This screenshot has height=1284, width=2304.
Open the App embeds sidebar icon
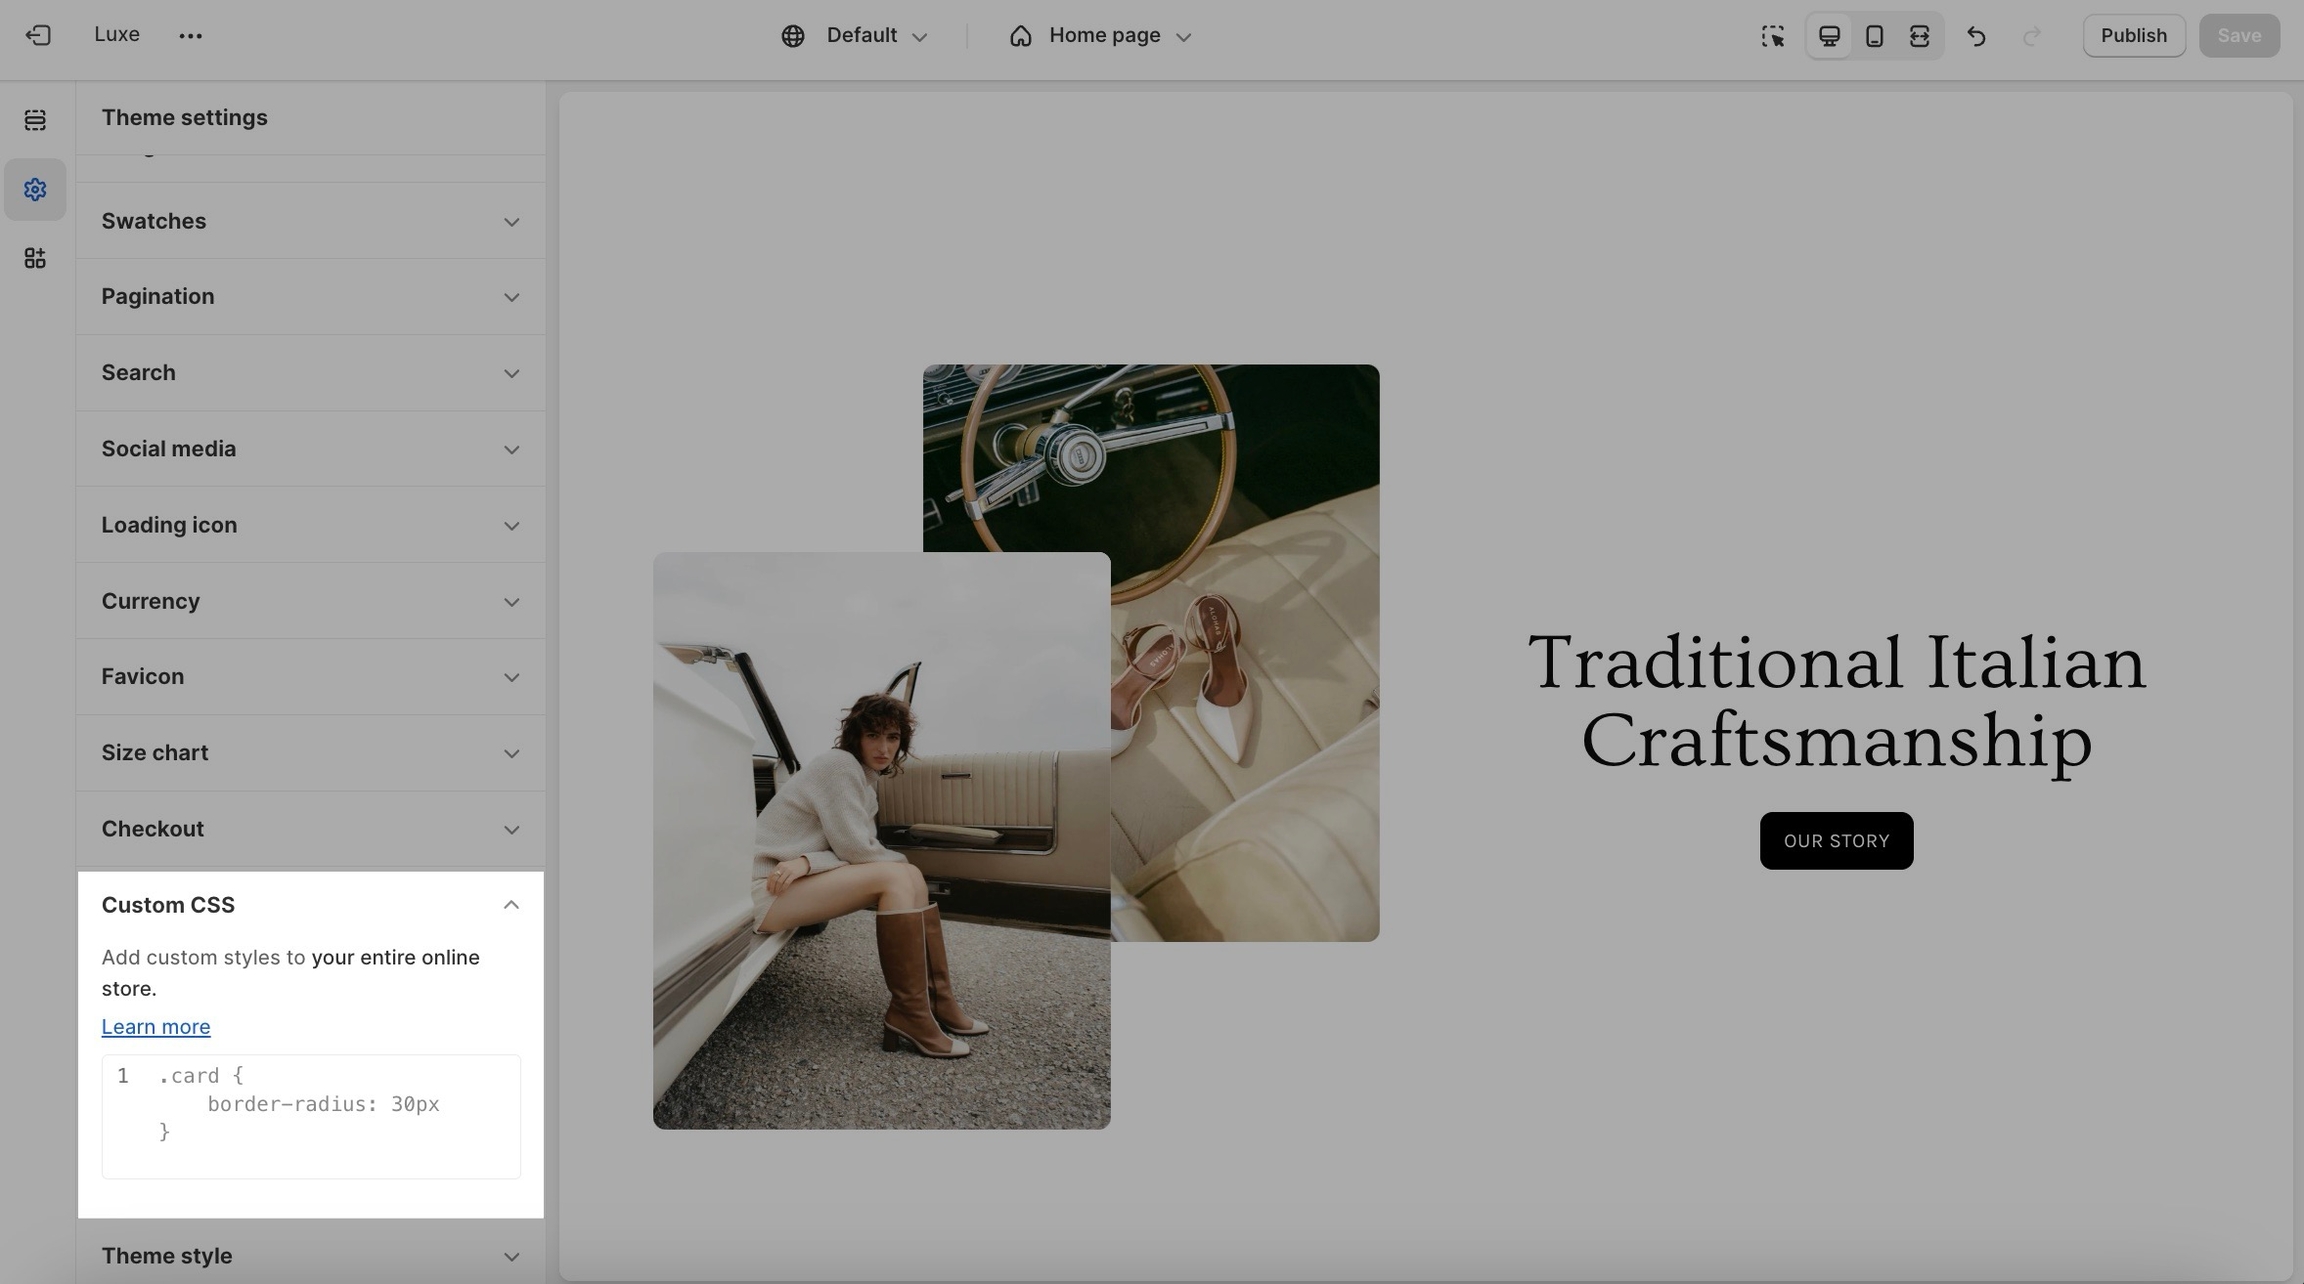coord(35,259)
